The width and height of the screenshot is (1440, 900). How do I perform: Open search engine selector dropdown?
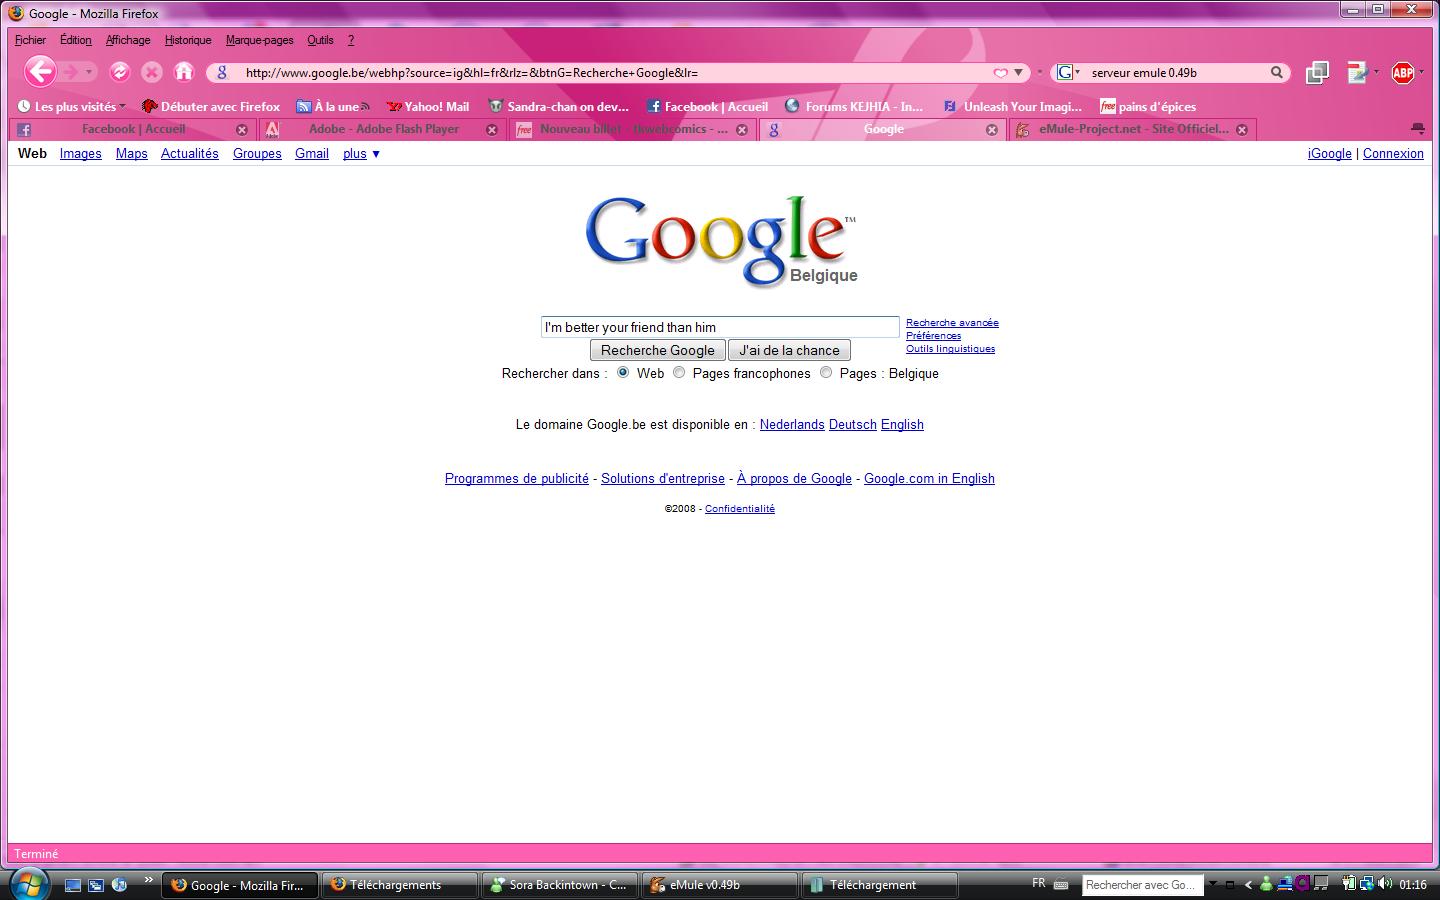[x=1068, y=72]
